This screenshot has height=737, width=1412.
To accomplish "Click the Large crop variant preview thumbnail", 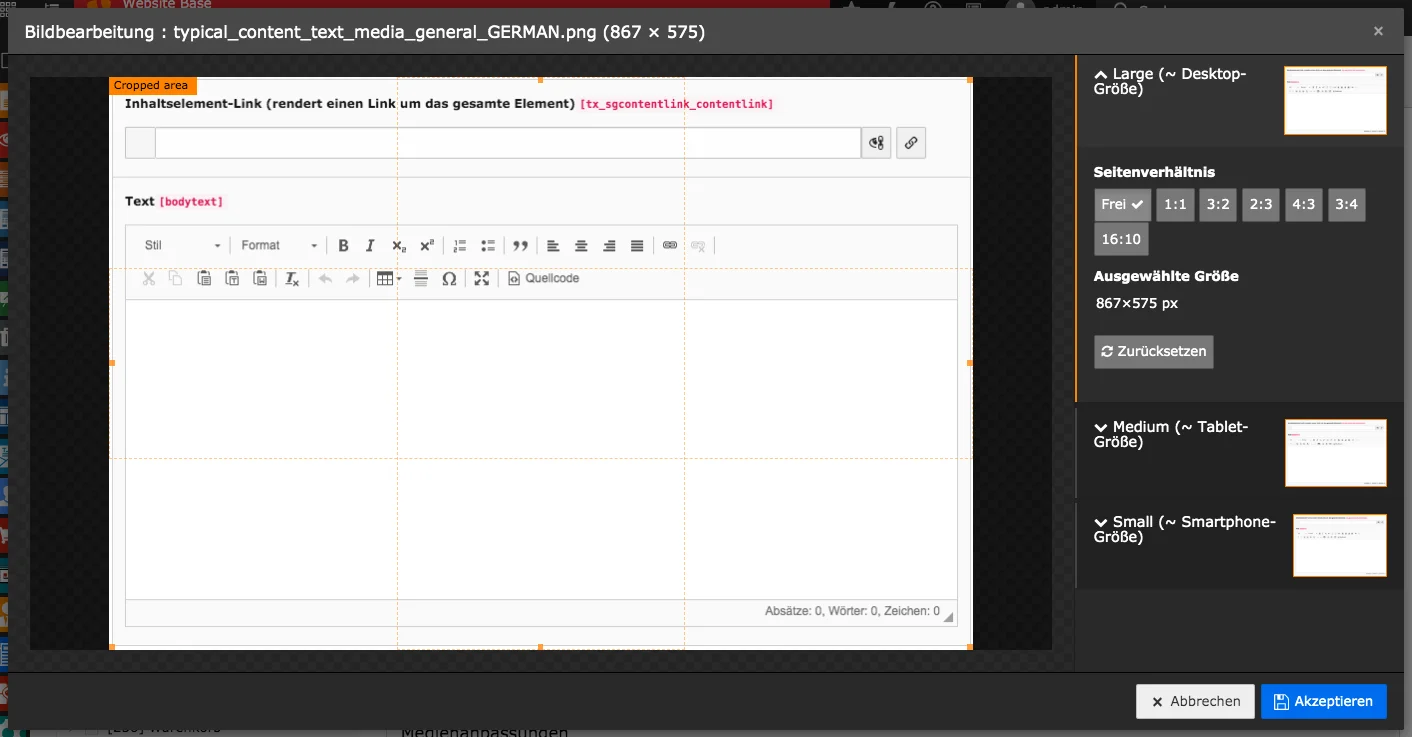I will coord(1335,100).
